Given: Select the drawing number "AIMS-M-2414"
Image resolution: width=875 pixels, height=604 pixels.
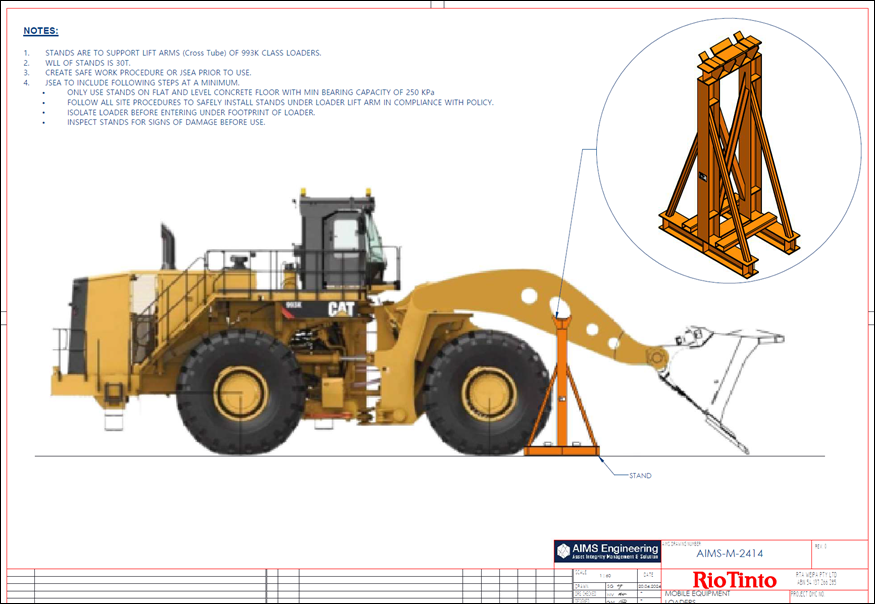Looking at the screenshot, I should coord(729,554).
